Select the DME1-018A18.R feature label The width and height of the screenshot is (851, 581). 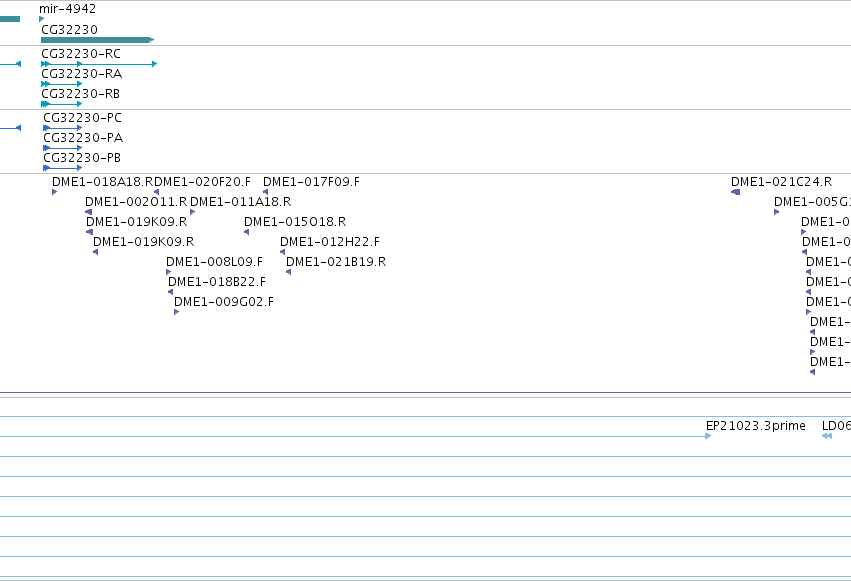pos(103,182)
